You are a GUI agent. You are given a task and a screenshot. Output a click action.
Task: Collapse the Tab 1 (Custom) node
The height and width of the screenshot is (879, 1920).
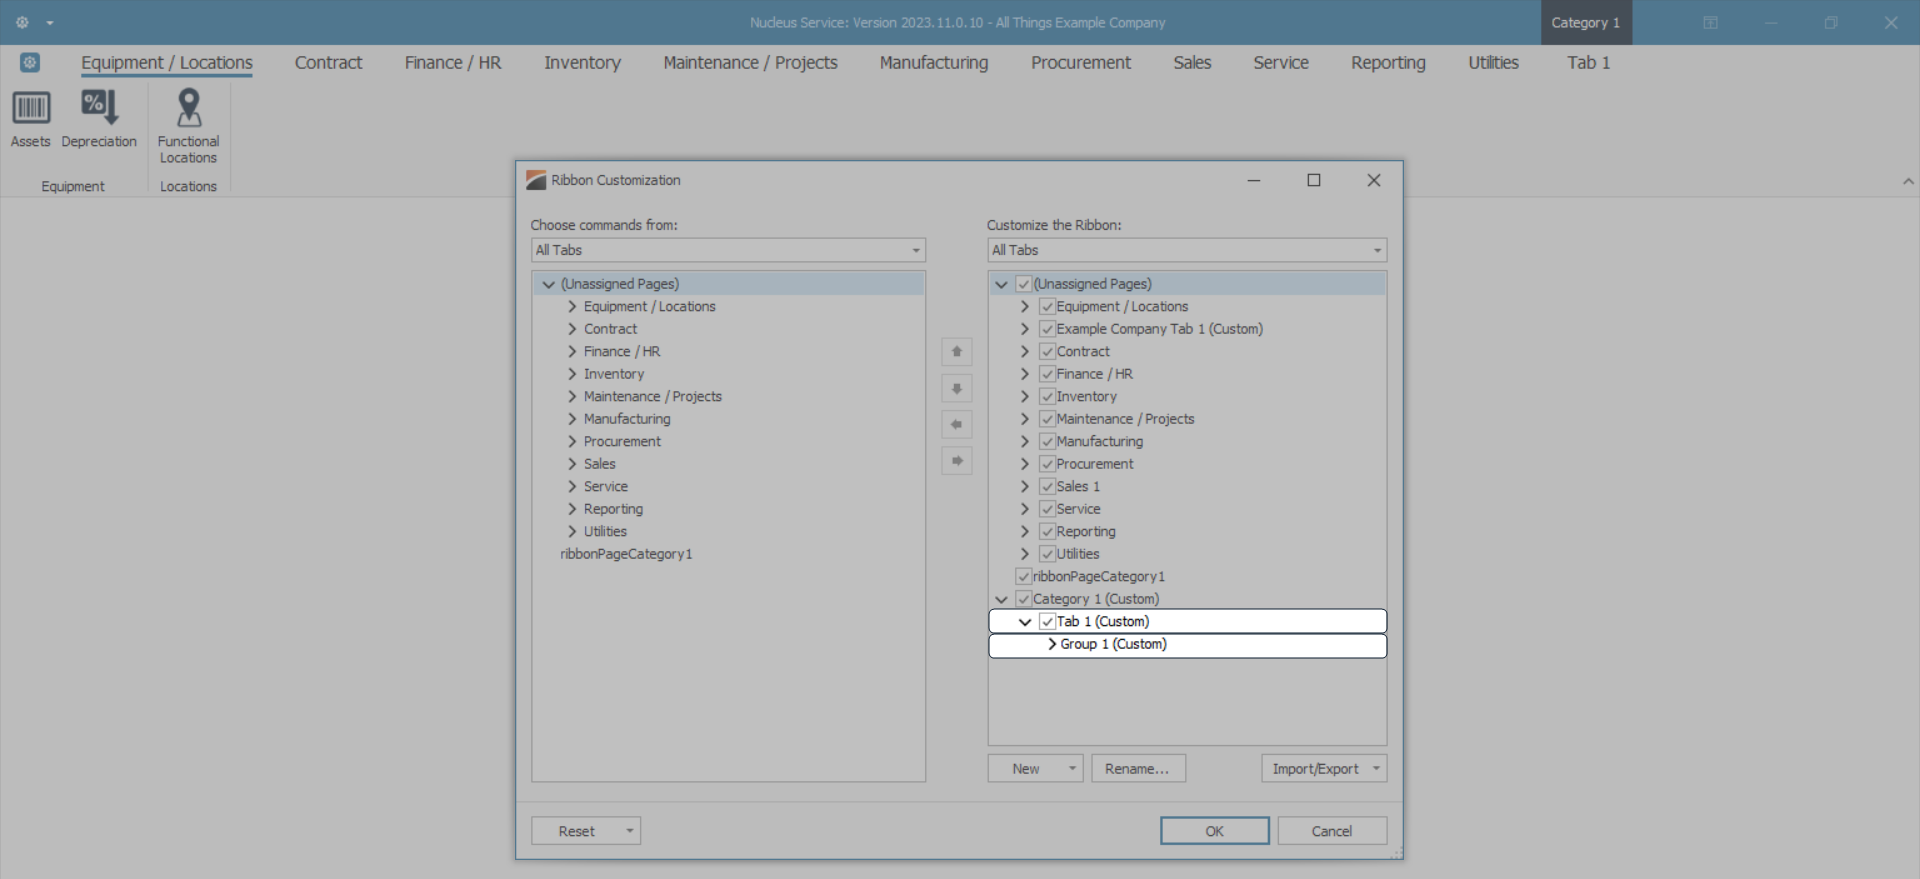tap(1025, 622)
